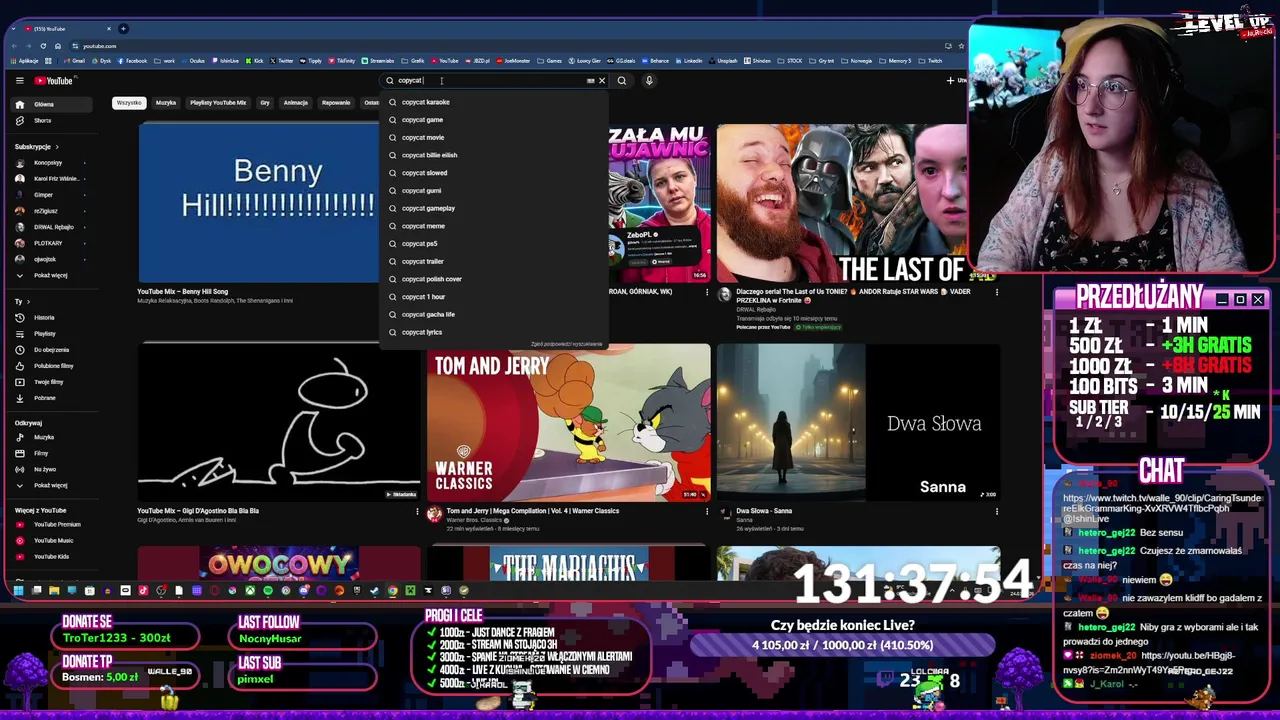Image resolution: width=1280 pixels, height=720 pixels.
Task: Pick the 'copycat karaoke' suggestion
Action: point(495,102)
